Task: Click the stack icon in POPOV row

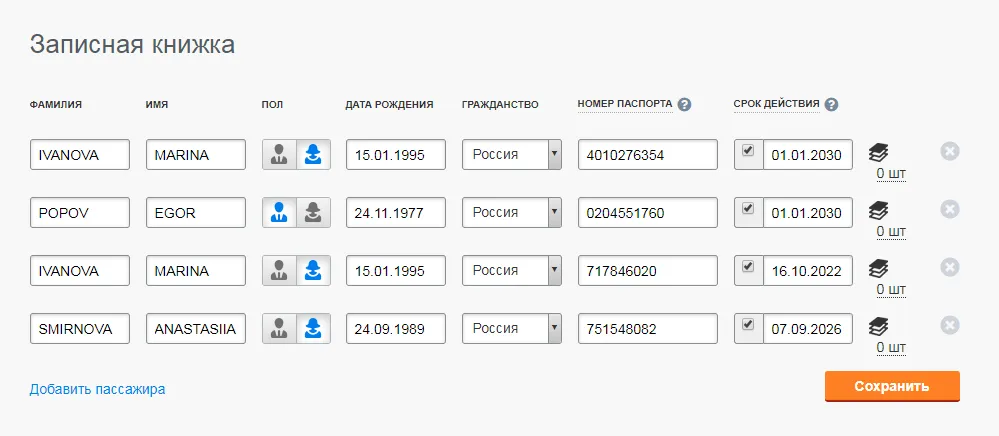Action: coord(878,210)
